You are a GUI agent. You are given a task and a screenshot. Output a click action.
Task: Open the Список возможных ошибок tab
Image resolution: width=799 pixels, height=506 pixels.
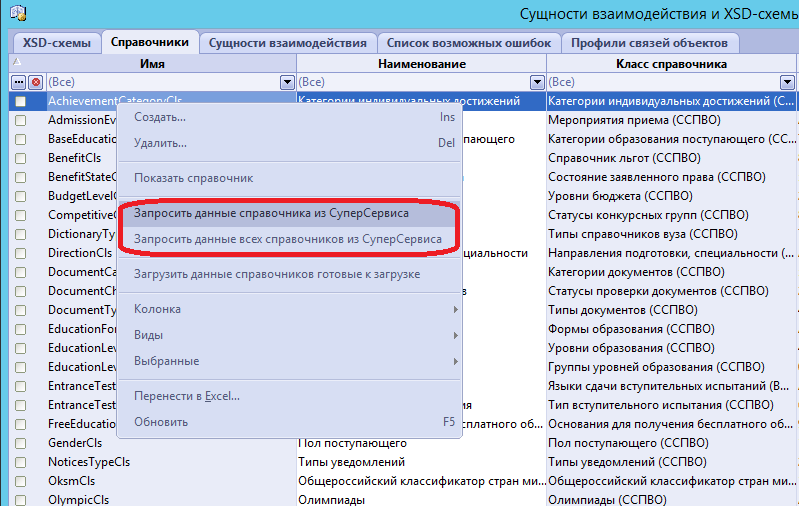[469, 43]
